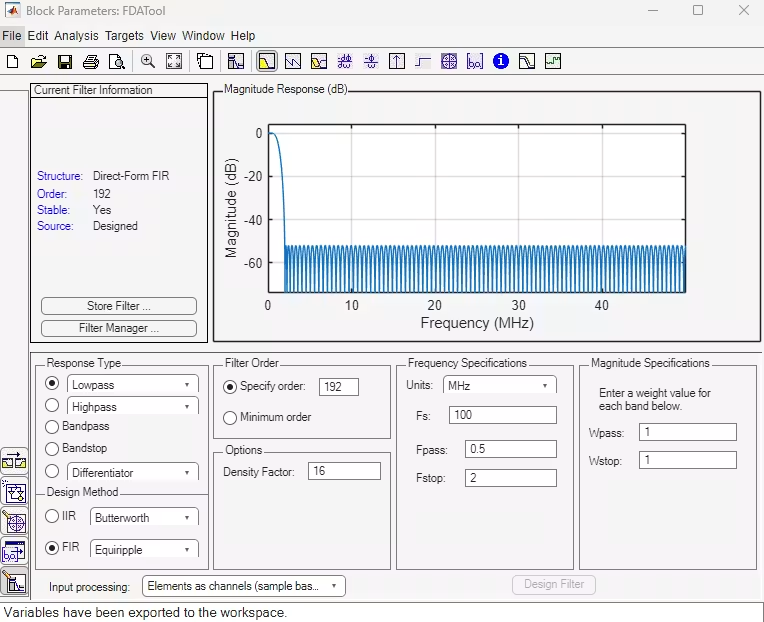
Task: Open the Equiripple FIR method dropdown
Action: click(144, 549)
